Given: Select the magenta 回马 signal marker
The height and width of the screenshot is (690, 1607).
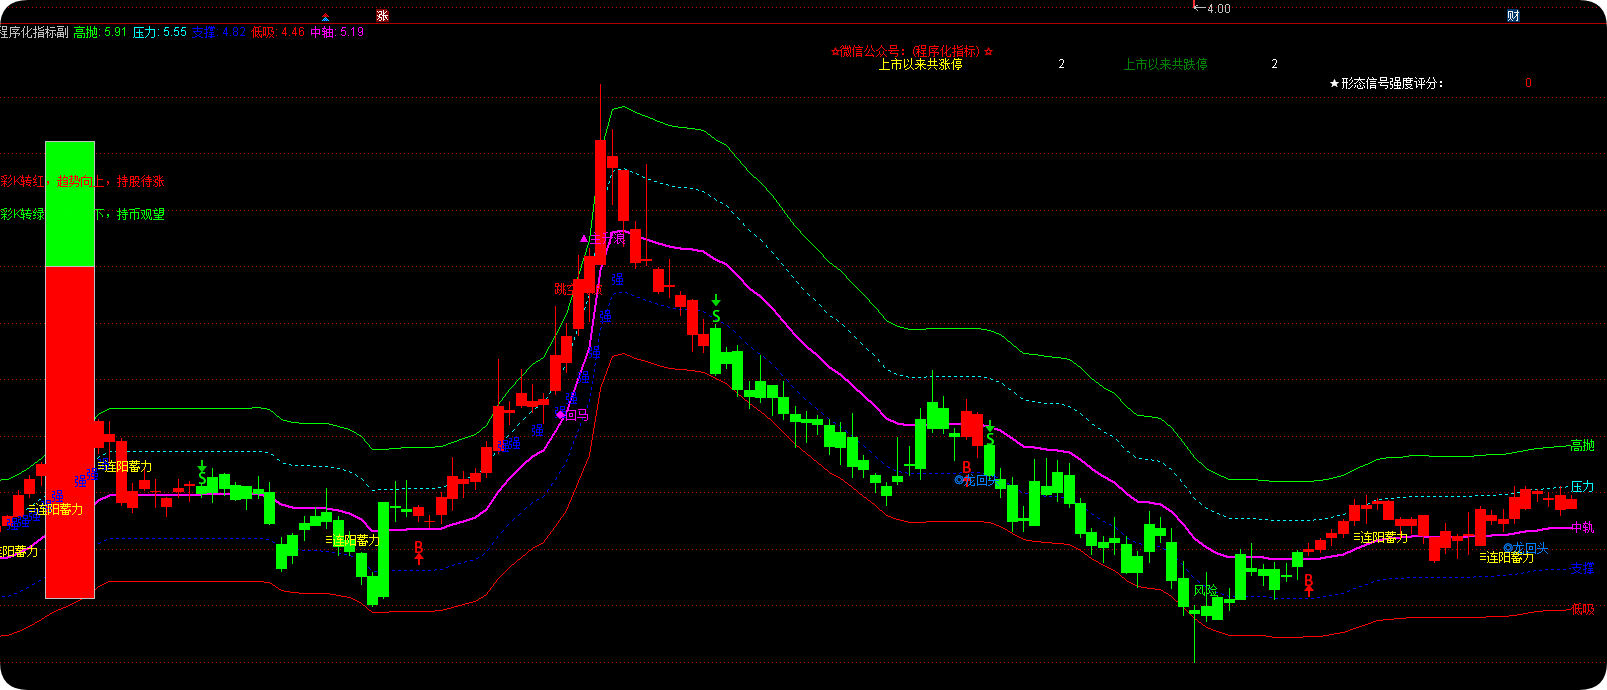Looking at the screenshot, I should pos(573,414).
